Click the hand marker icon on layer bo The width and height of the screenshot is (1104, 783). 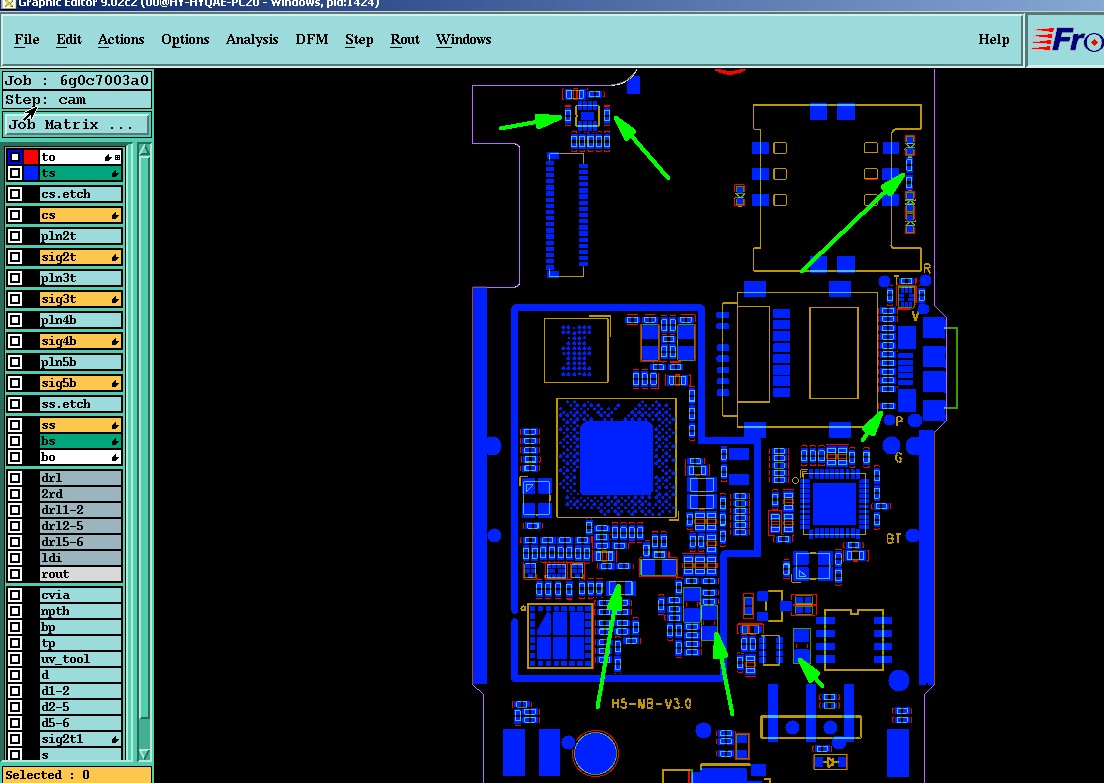tap(115, 458)
